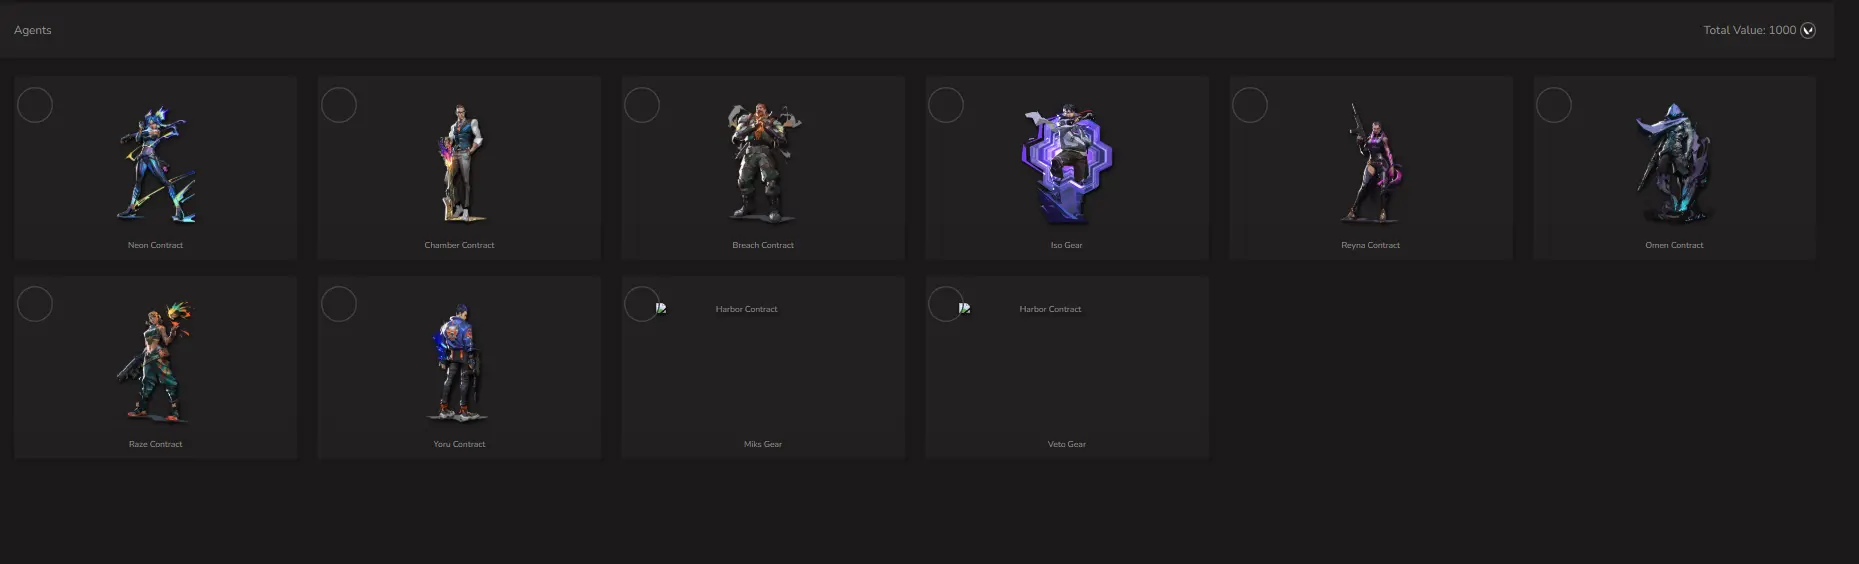
Task: Select the Neon Contract circle checkbox
Action: [35, 105]
